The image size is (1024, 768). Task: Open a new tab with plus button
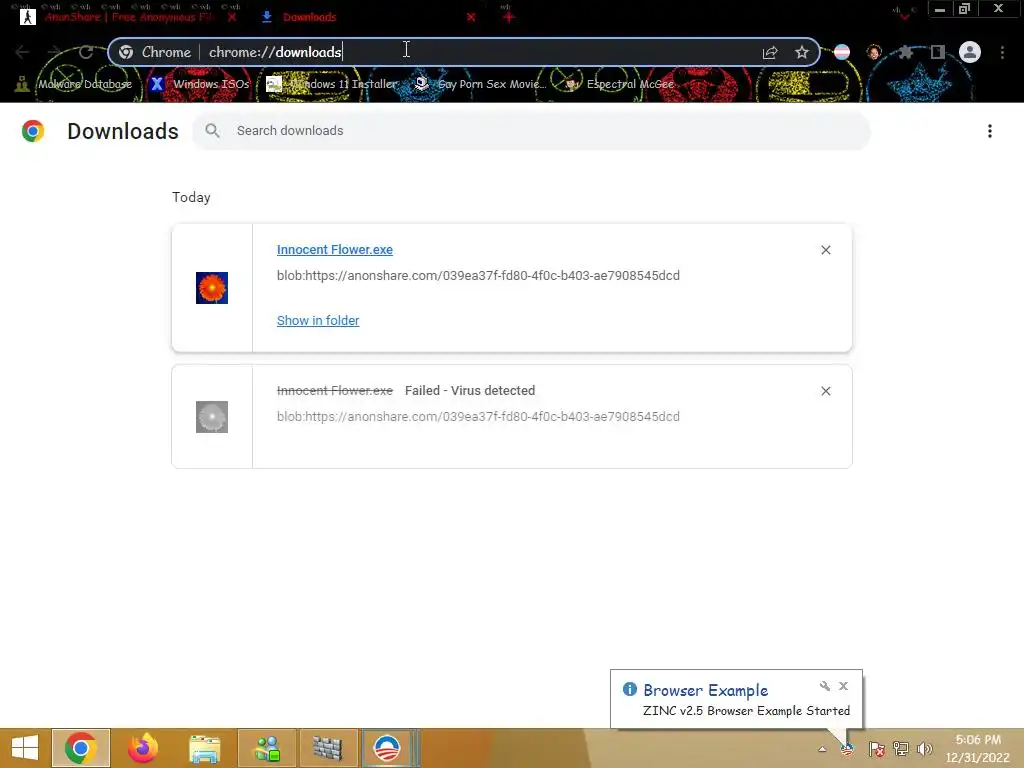click(509, 17)
